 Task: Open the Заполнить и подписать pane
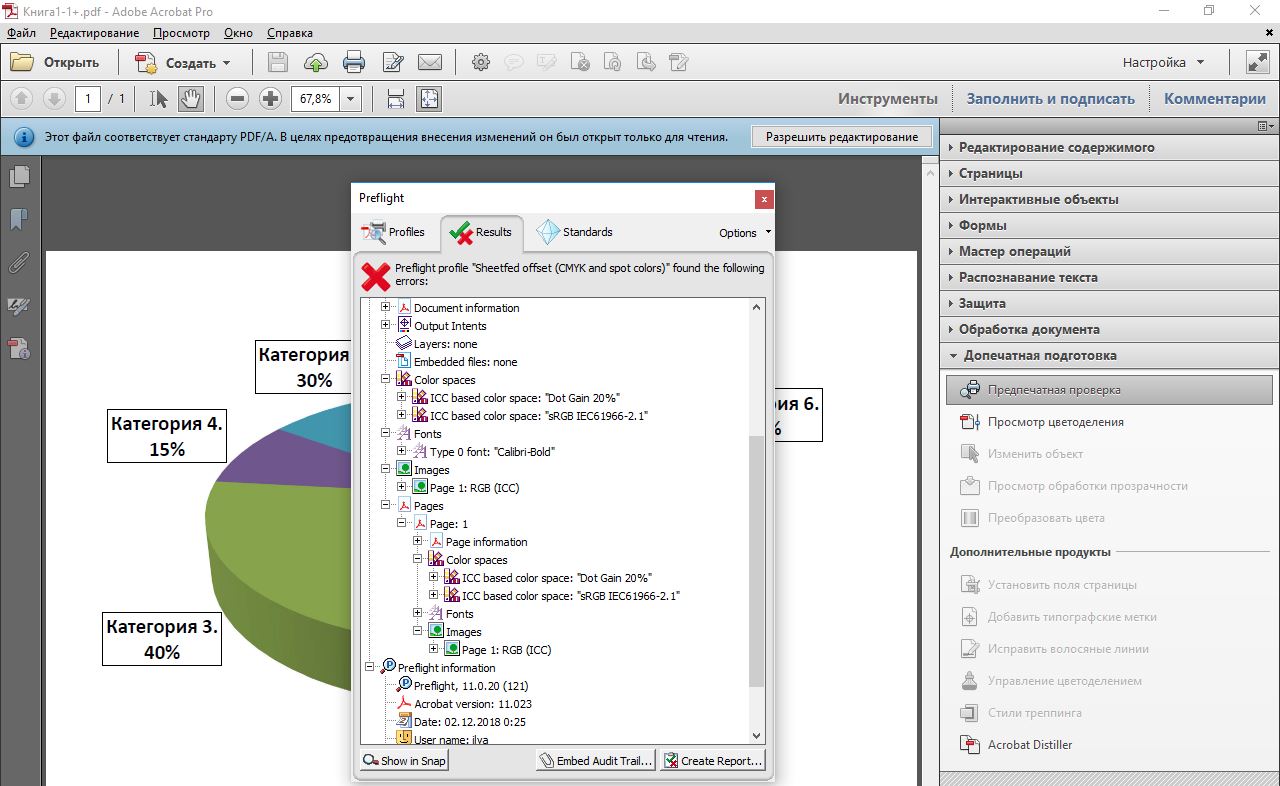pyautogui.click(x=1050, y=99)
